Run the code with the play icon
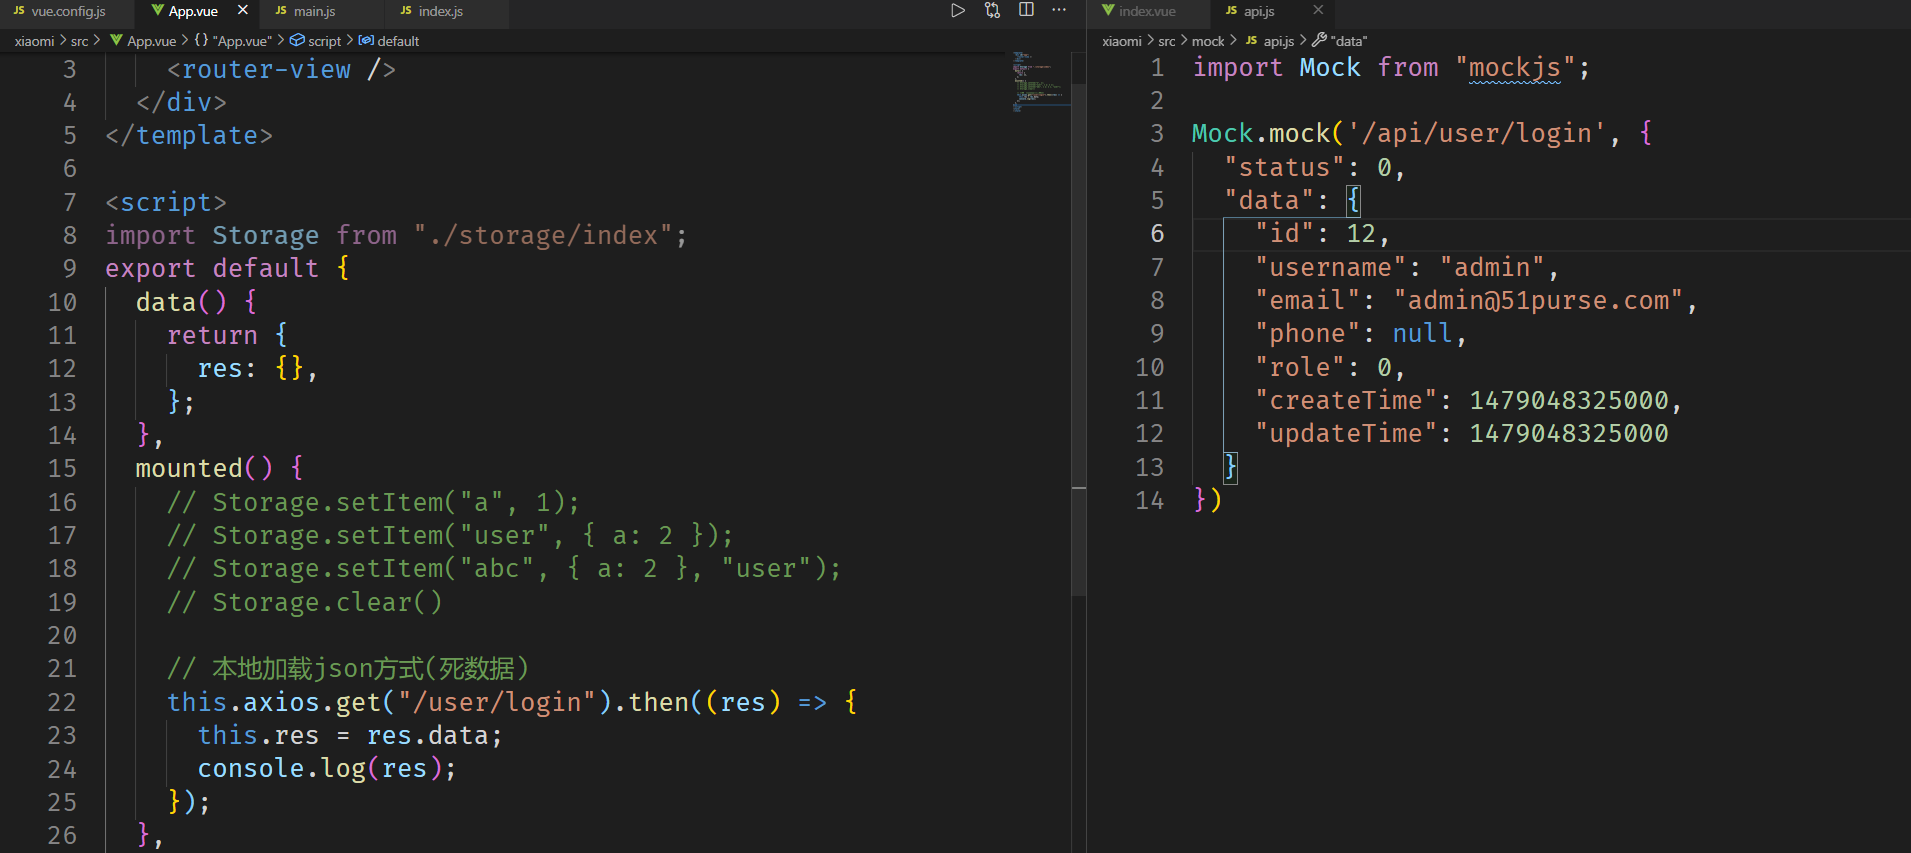 click(x=958, y=10)
